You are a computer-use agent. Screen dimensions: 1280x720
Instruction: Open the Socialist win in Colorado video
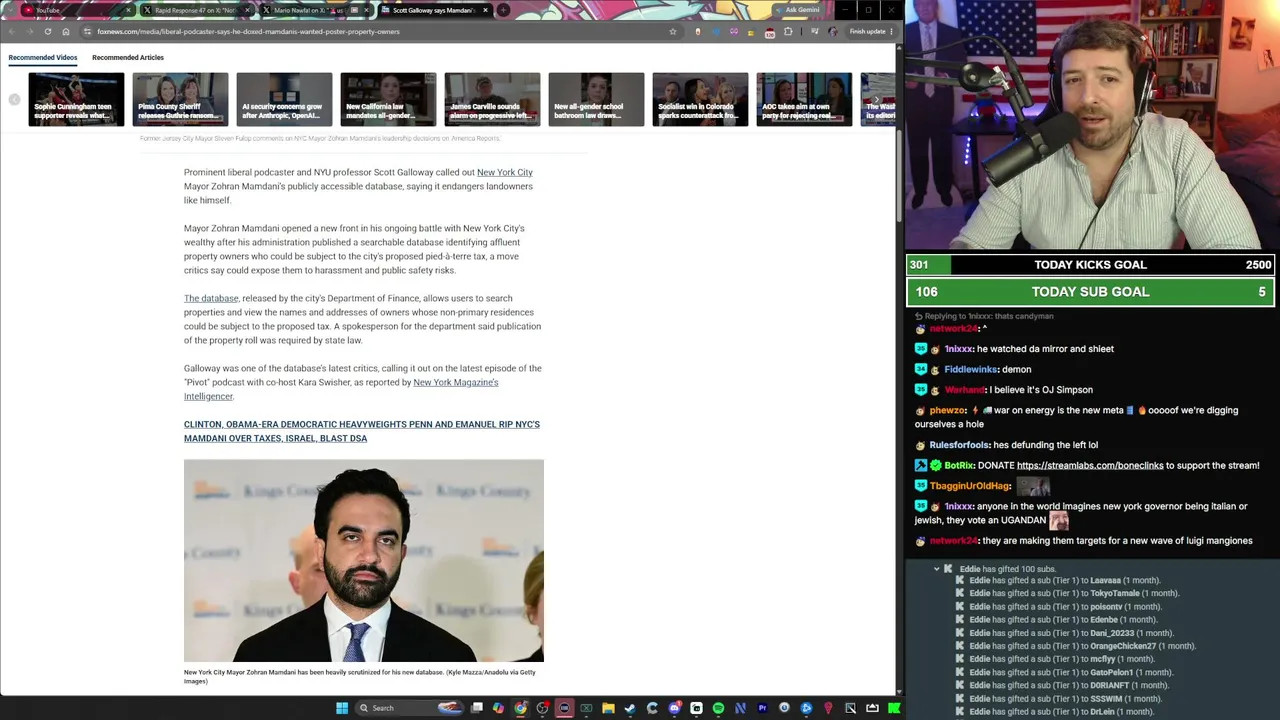tap(700, 99)
